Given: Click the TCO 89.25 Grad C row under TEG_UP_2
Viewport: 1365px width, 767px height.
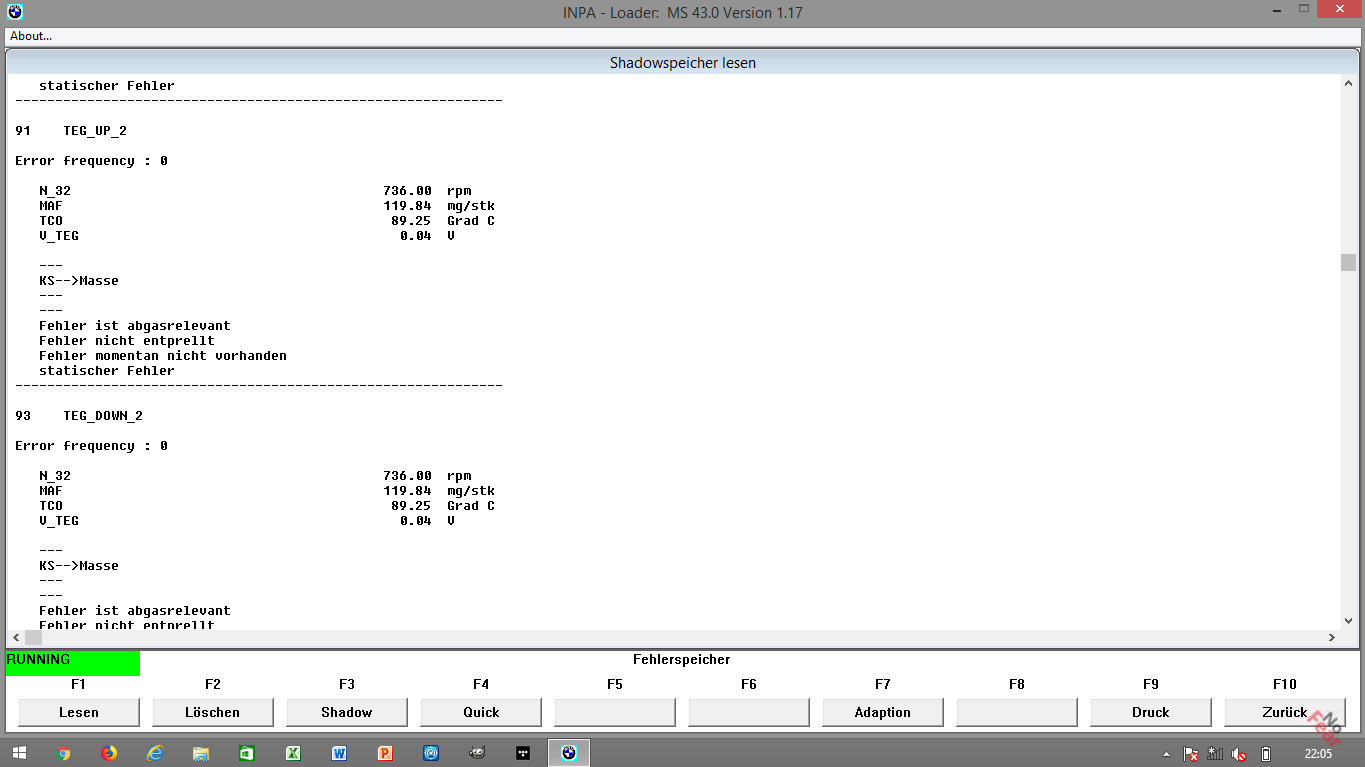Looking at the screenshot, I should (x=267, y=221).
